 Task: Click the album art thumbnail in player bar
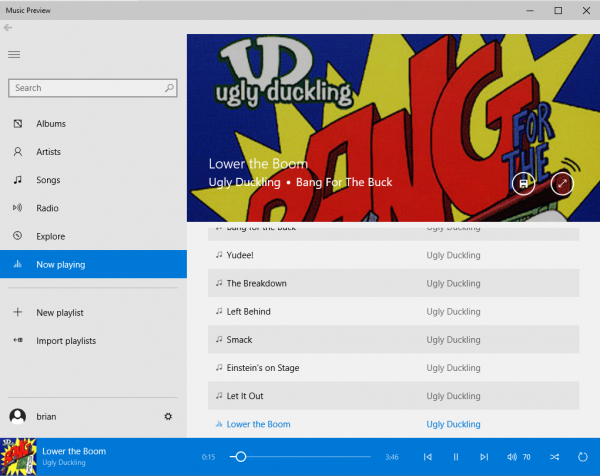click(18, 457)
